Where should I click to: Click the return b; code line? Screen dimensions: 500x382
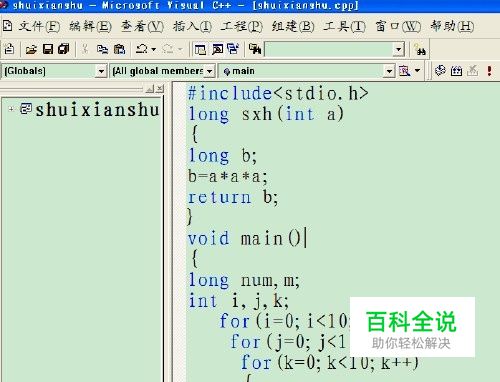coord(233,197)
